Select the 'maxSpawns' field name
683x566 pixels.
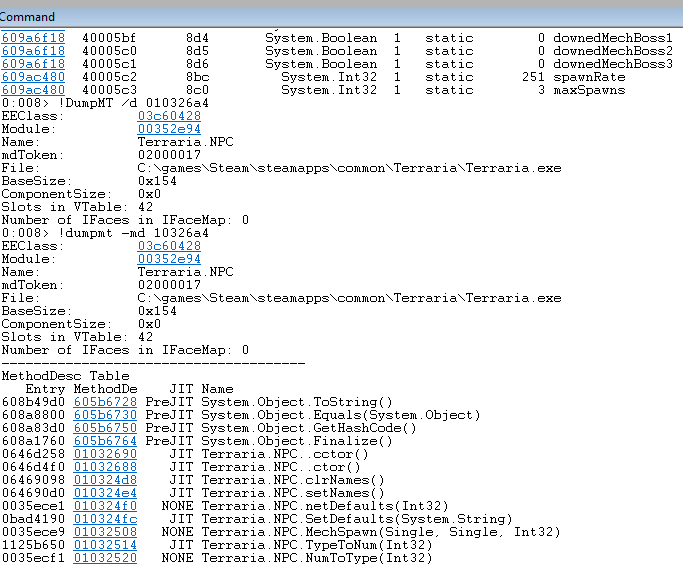pos(589,90)
